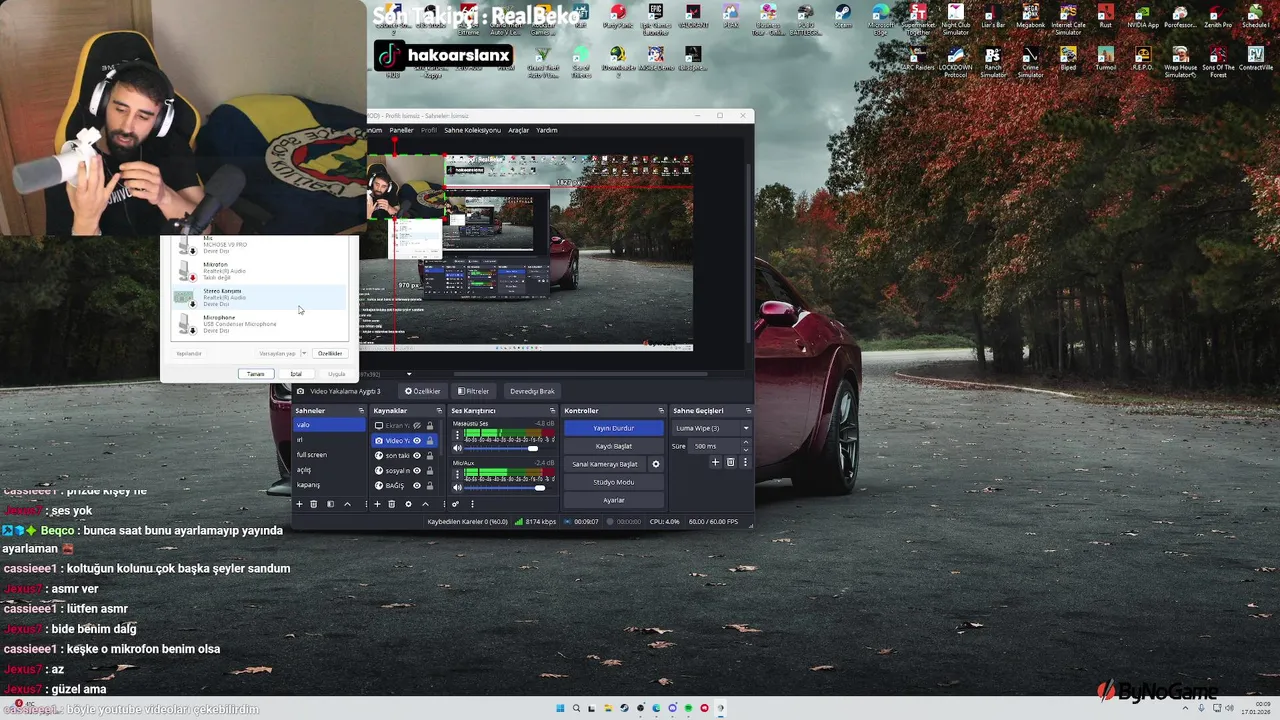Image resolution: width=1280 pixels, height=720 pixels.
Task: Delete transition with trash icon in Sahne Geçişleri
Action: [x=730, y=462]
